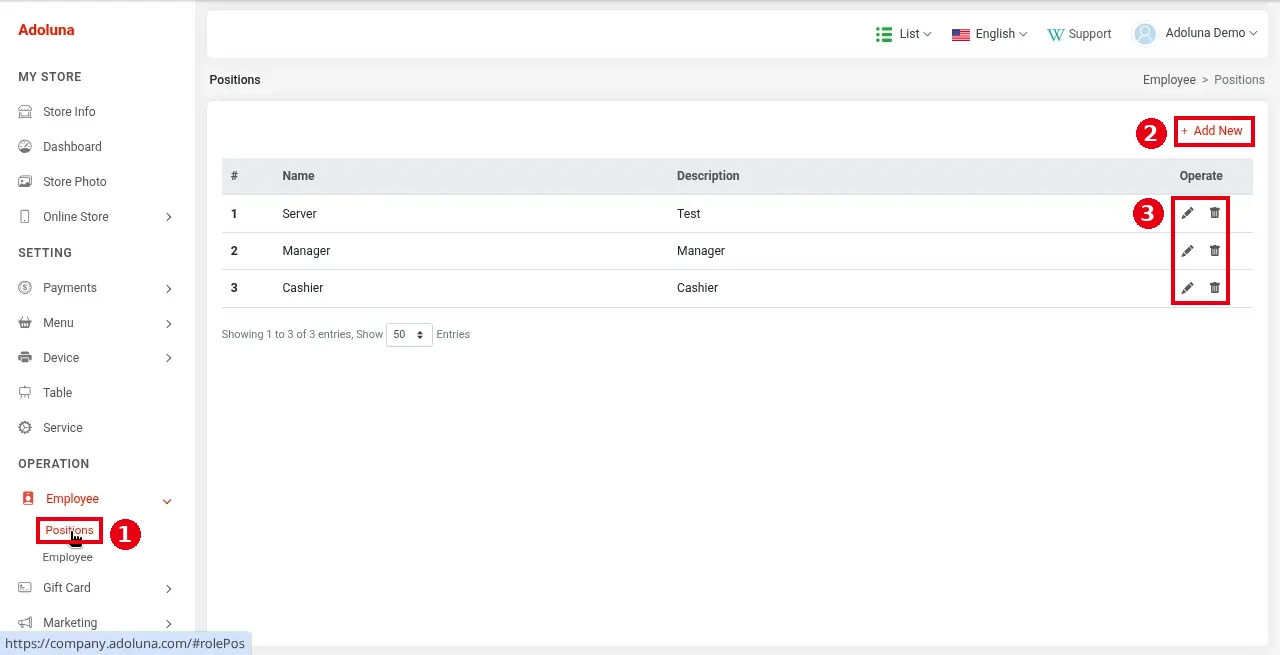Click the Store Photo image icon
Screen dimensions: 1280x655
click(x=25, y=182)
